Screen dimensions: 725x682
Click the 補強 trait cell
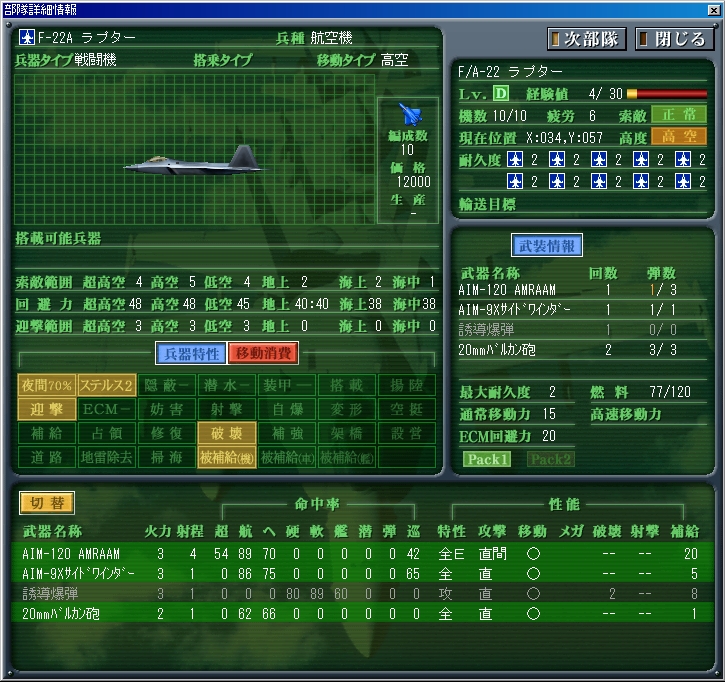tap(287, 434)
